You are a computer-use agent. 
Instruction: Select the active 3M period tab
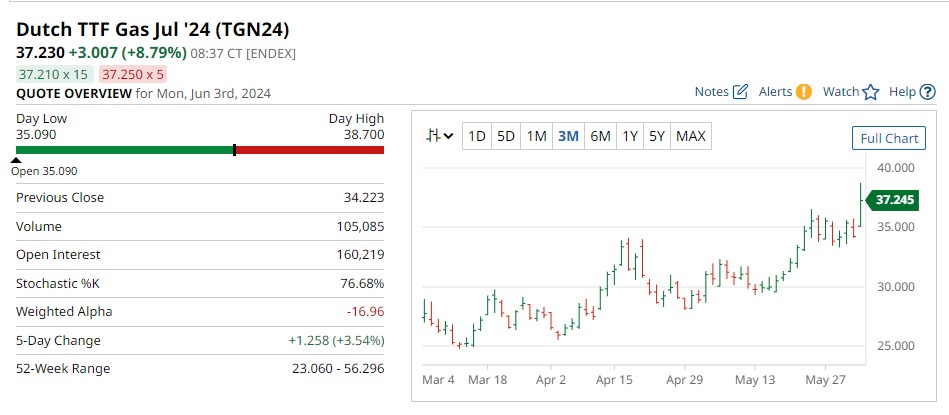(568, 136)
